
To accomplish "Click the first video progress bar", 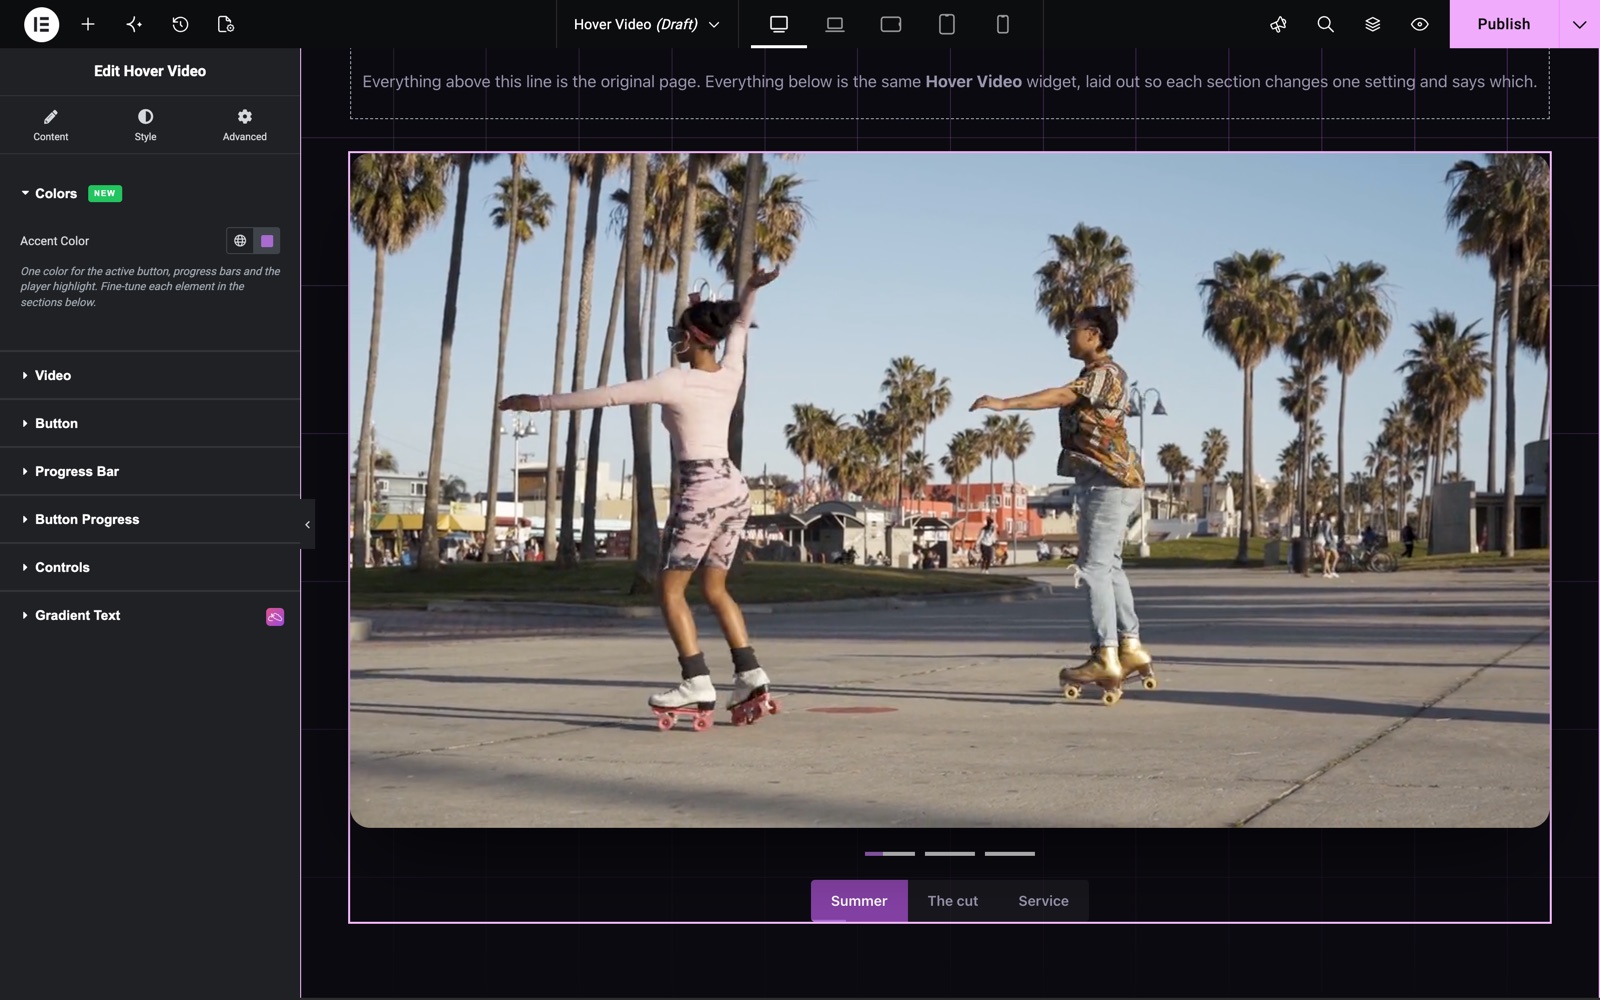I will tap(890, 854).
